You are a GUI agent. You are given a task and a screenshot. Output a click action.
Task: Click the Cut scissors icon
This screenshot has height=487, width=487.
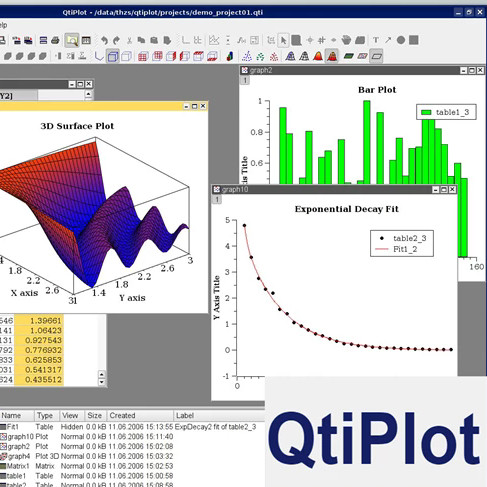[x=129, y=41]
